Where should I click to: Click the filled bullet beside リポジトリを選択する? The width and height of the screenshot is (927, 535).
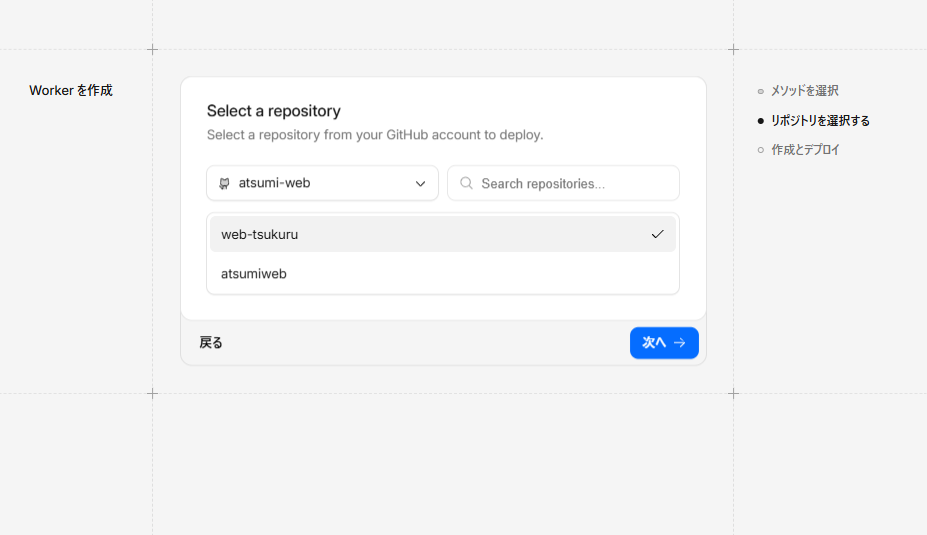click(x=761, y=121)
